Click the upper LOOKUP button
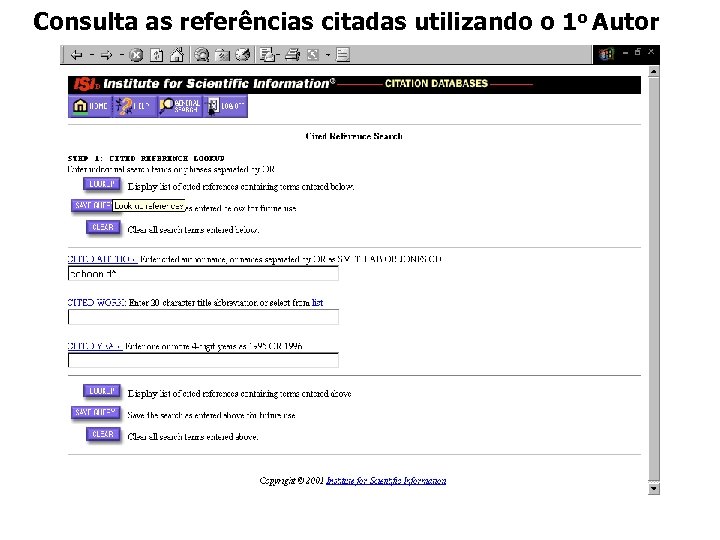Screen dimensions: 720x540 coord(102,184)
